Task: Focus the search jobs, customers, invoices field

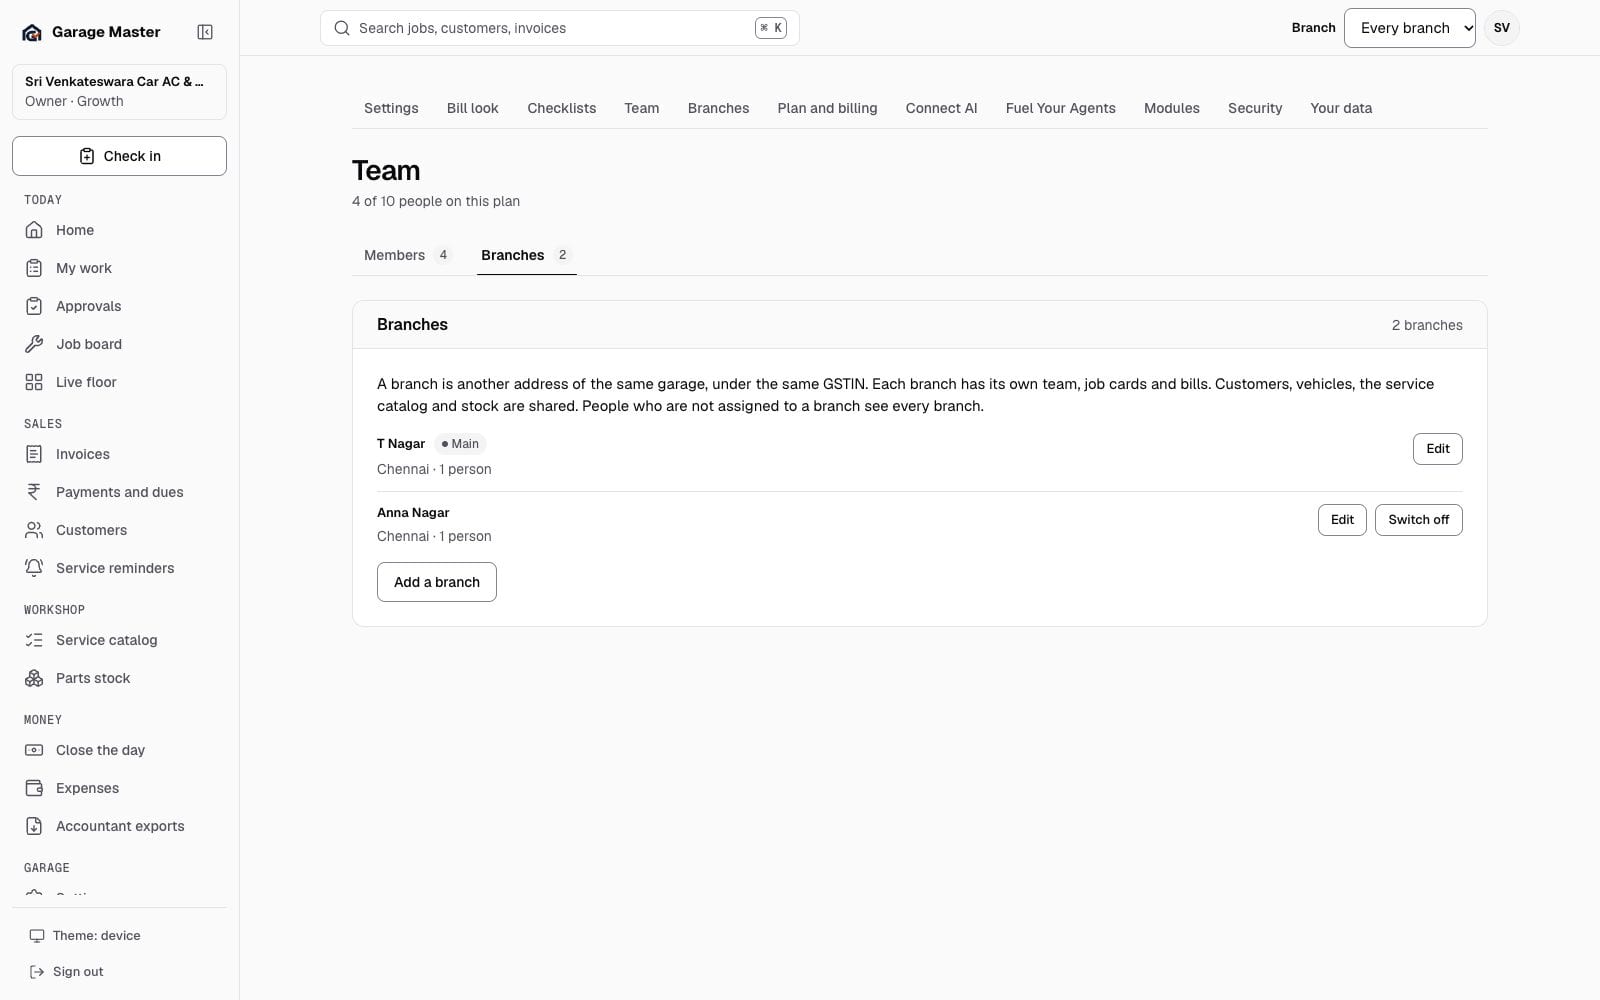Action: pos(560,28)
